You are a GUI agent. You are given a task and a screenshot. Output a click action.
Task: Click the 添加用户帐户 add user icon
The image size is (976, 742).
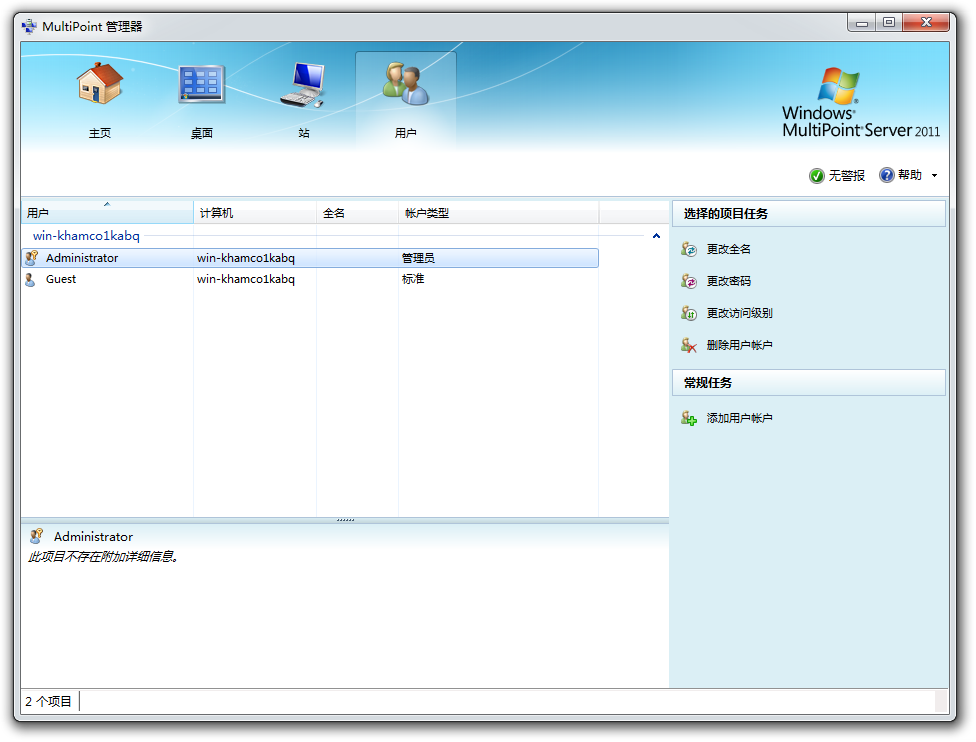click(x=688, y=418)
